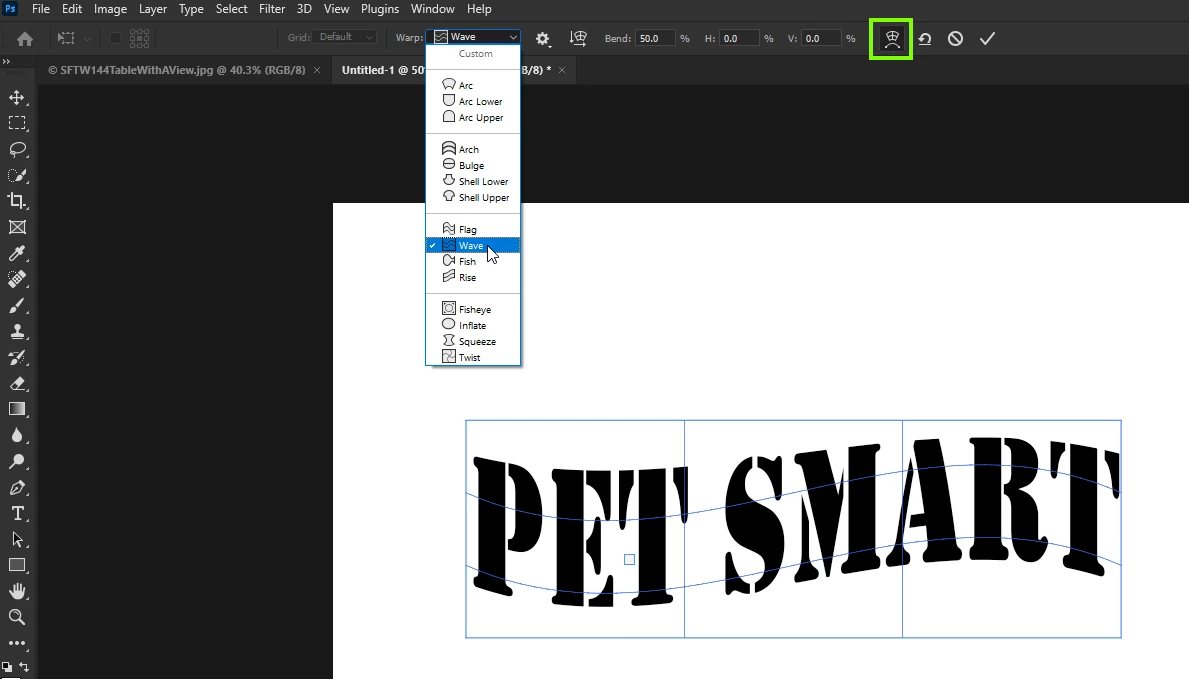The height and width of the screenshot is (679, 1189).
Task: Choose Fisheye warp style
Action: click(x=473, y=310)
